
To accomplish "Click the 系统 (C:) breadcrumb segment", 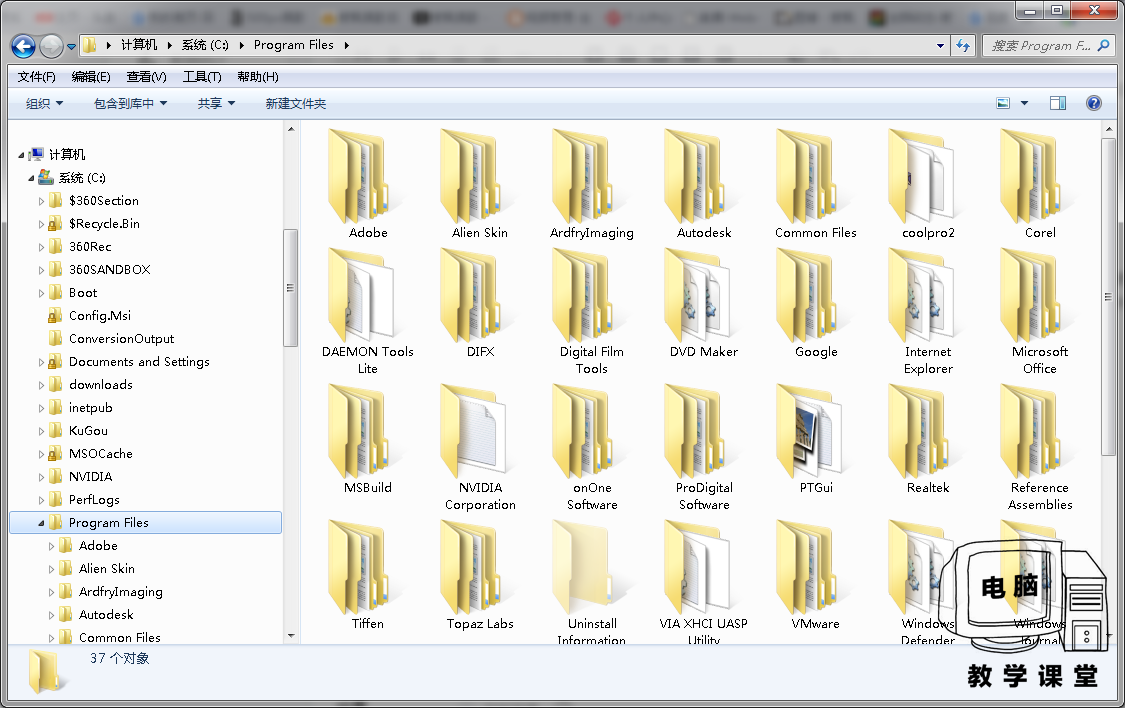I will pos(205,44).
